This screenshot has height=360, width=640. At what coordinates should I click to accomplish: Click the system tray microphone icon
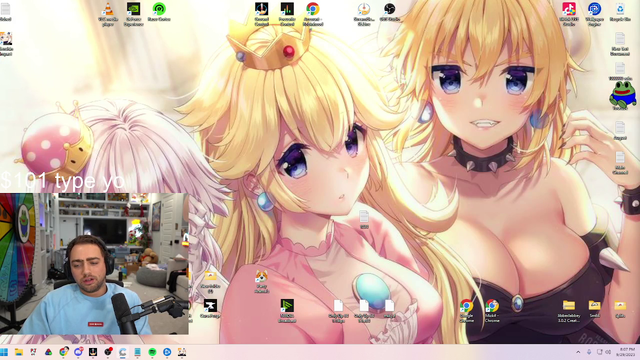(x=589, y=352)
